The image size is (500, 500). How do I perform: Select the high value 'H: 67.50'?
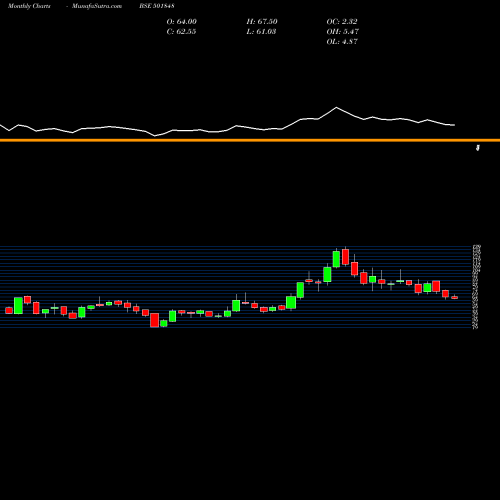click(x=262, y=22)
